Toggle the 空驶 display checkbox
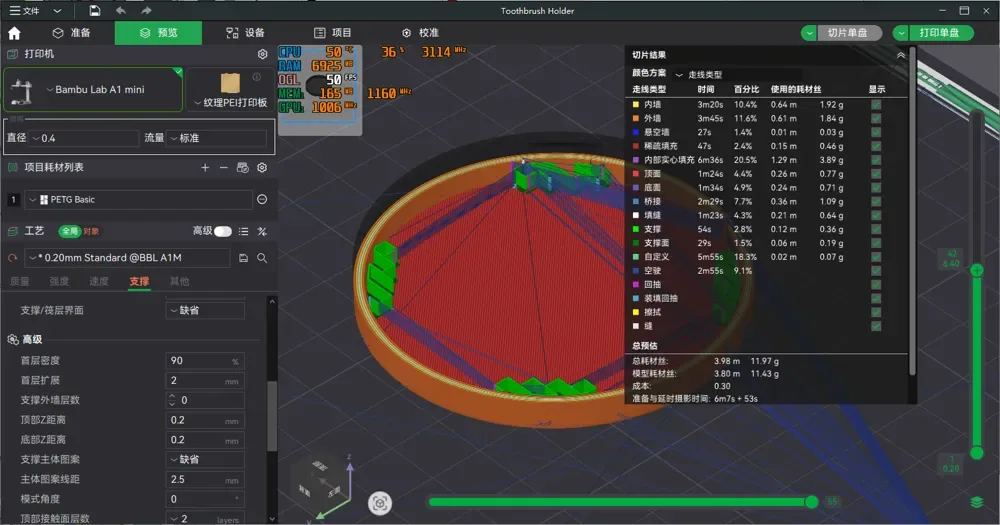1000x525 pixels. click(876, 270)
